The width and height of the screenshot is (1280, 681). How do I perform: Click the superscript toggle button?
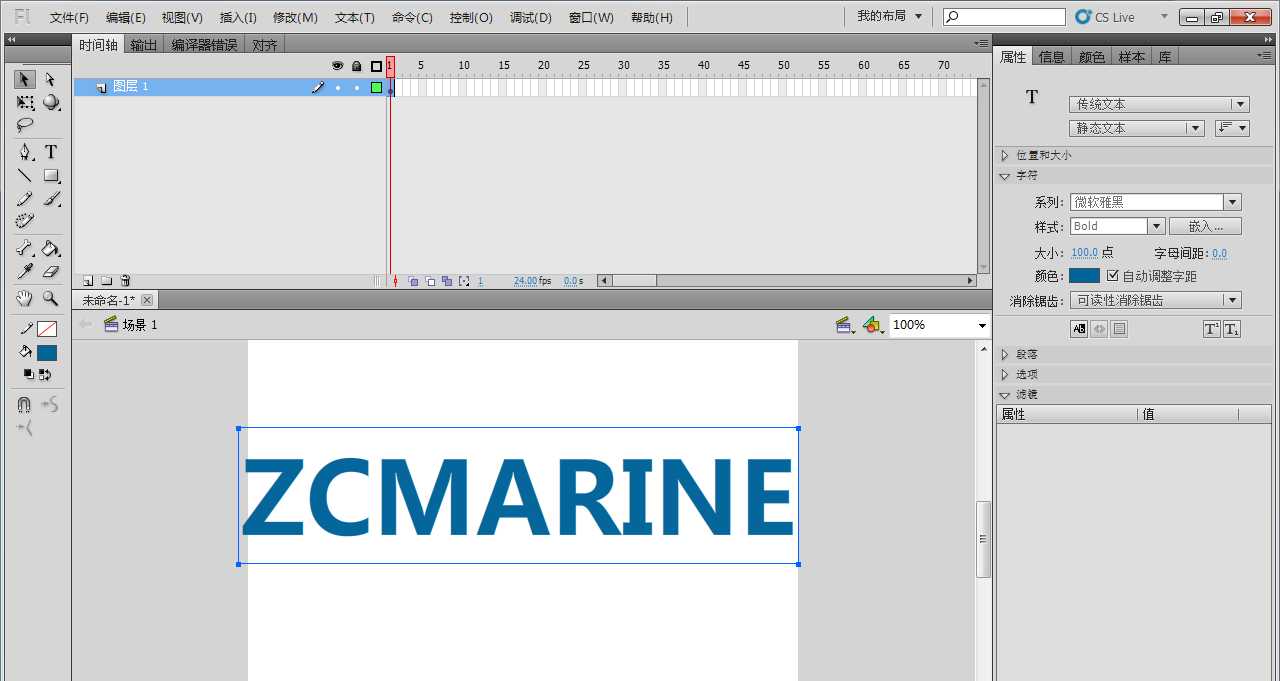(1212, 329)
